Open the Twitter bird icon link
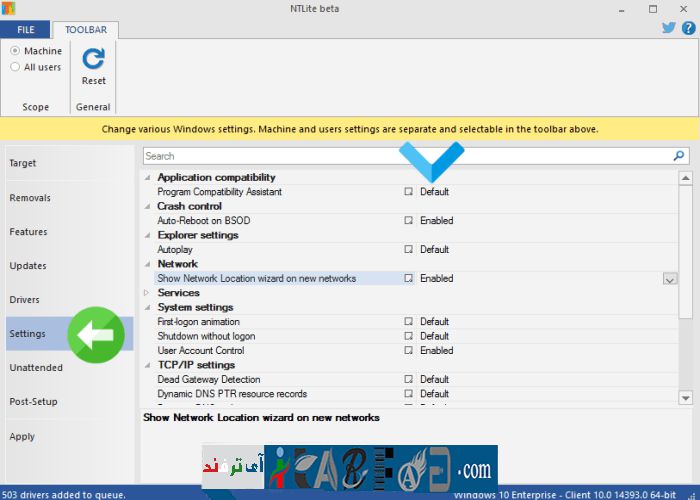This screenshot has height=500, width=700. [x=669, y=28]
